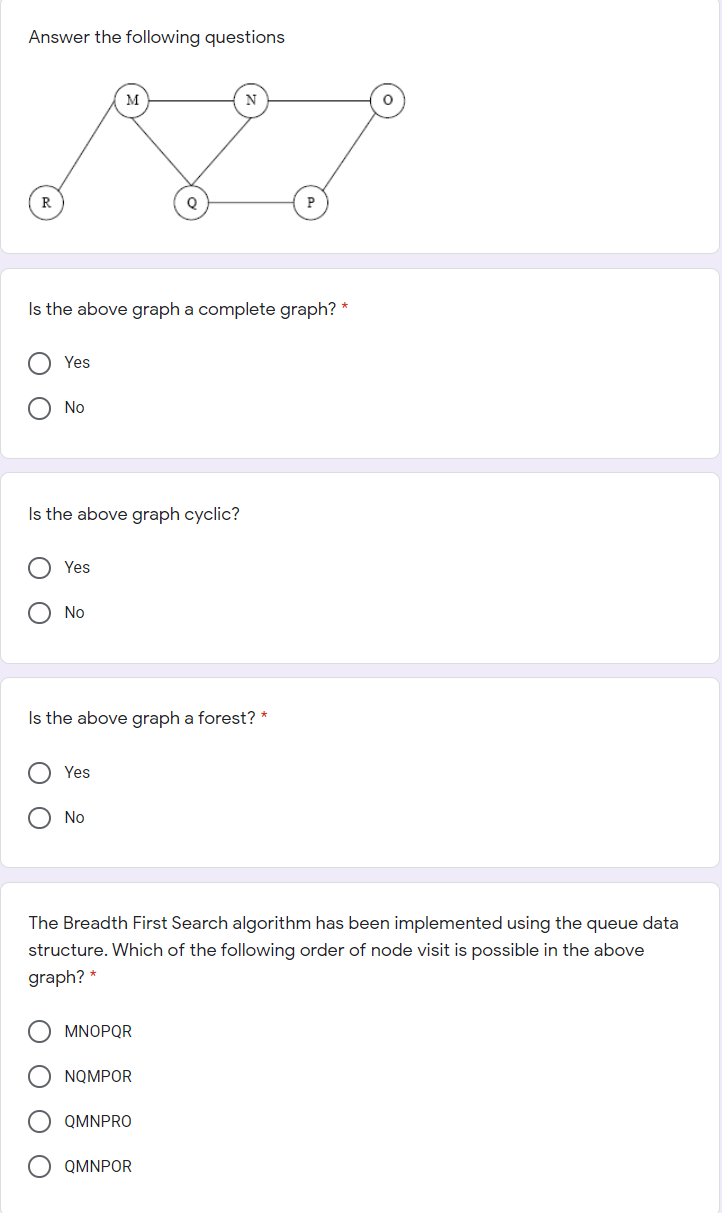Click the Breadth First Search question text

pos(353,949)
